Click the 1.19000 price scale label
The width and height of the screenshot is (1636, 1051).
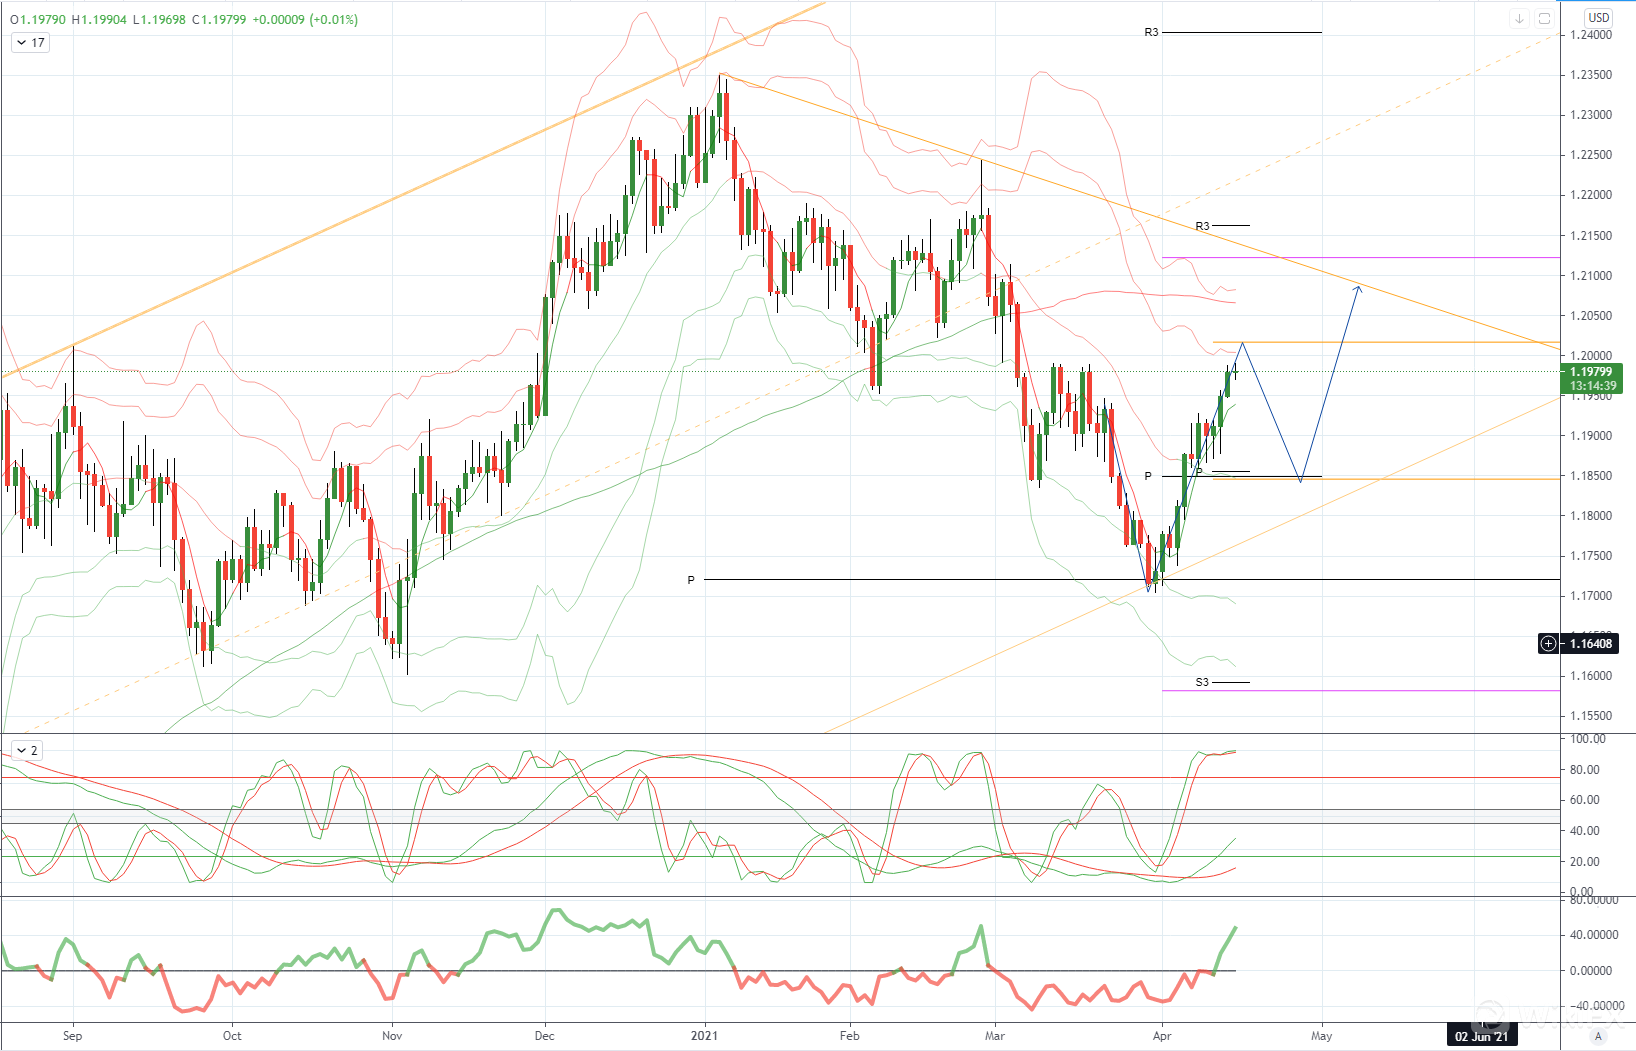[1591, 436]
